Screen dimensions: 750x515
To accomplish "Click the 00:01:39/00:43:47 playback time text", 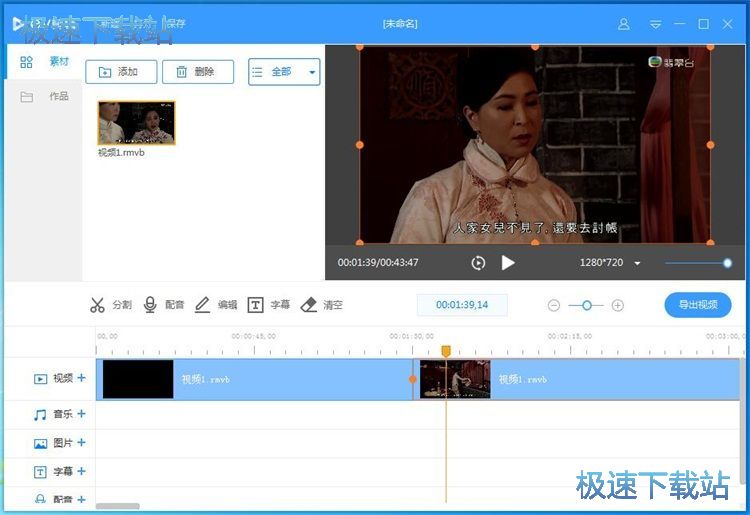I will point(378,263).
